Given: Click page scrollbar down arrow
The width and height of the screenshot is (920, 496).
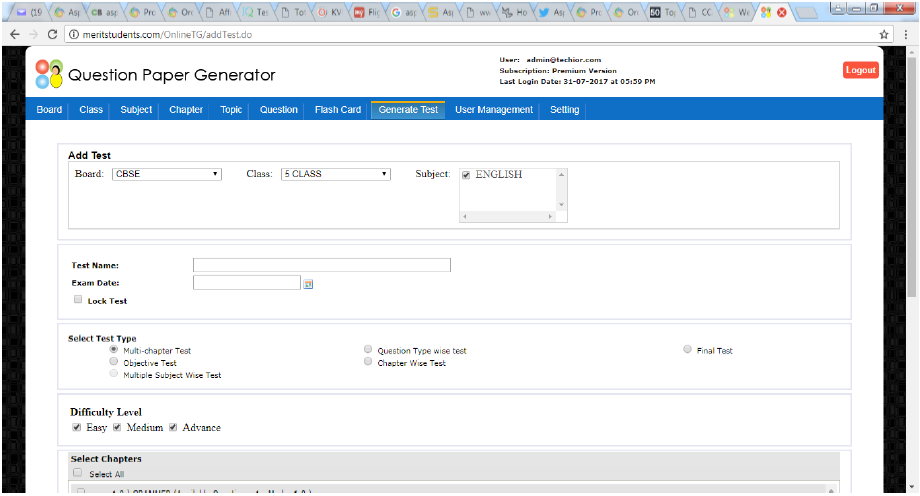Looking at the screenshot, I should pos(911,487).
